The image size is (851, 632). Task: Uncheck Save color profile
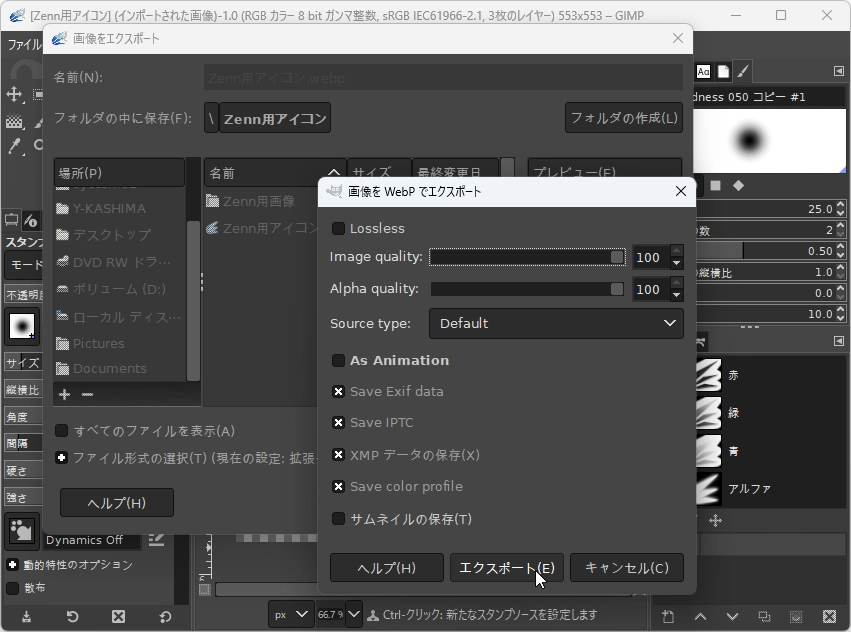point(338,486)
